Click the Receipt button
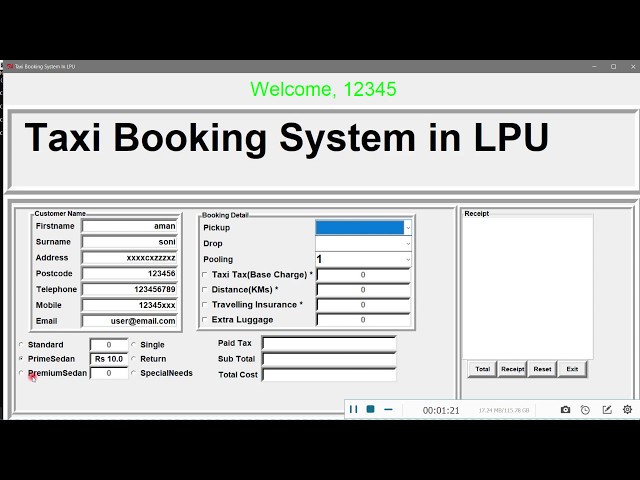Viewport: 640px width, 480px height. tap(512, 369)
